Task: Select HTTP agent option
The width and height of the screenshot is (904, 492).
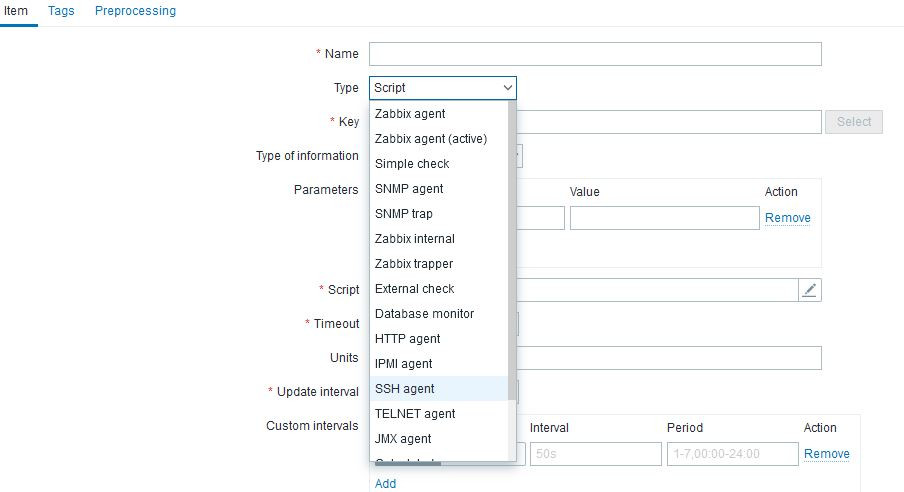Action: 408,339
